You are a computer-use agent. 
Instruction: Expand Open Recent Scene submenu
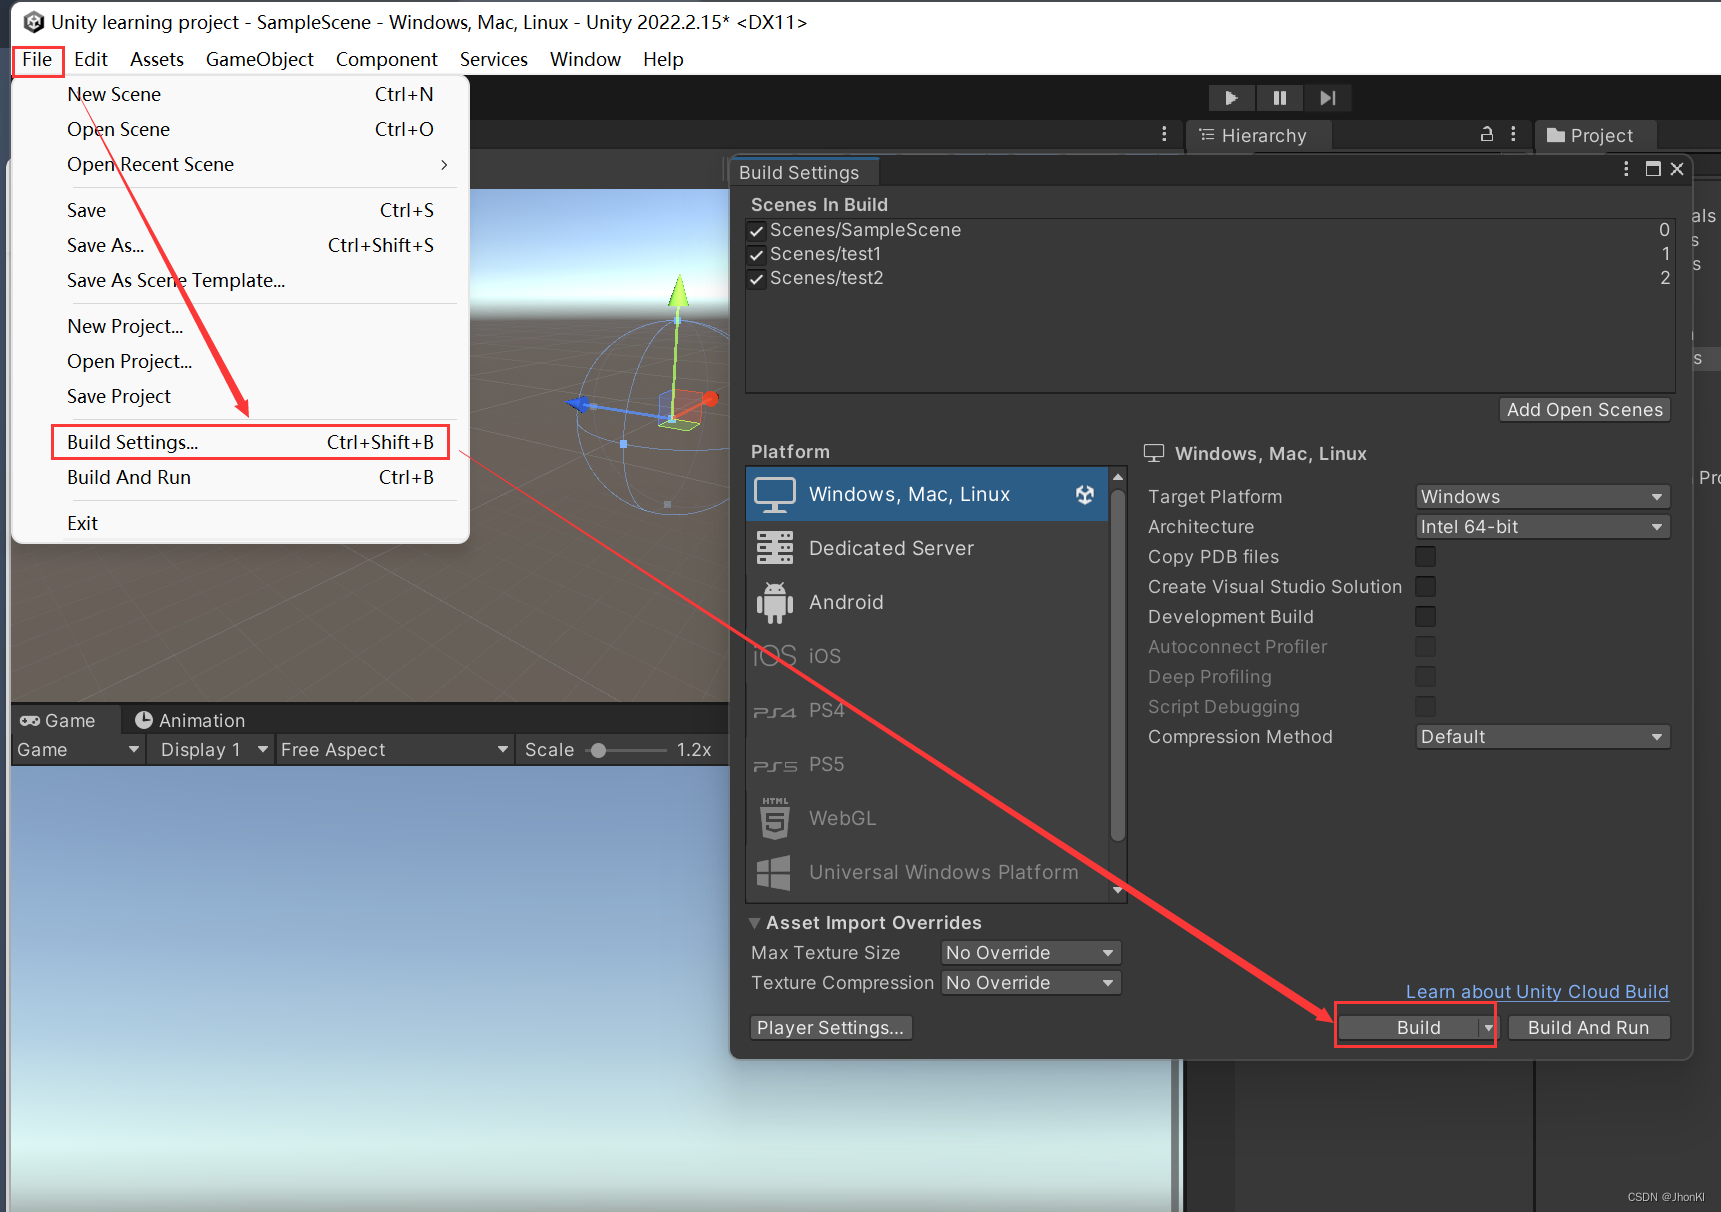click(257, 164)
